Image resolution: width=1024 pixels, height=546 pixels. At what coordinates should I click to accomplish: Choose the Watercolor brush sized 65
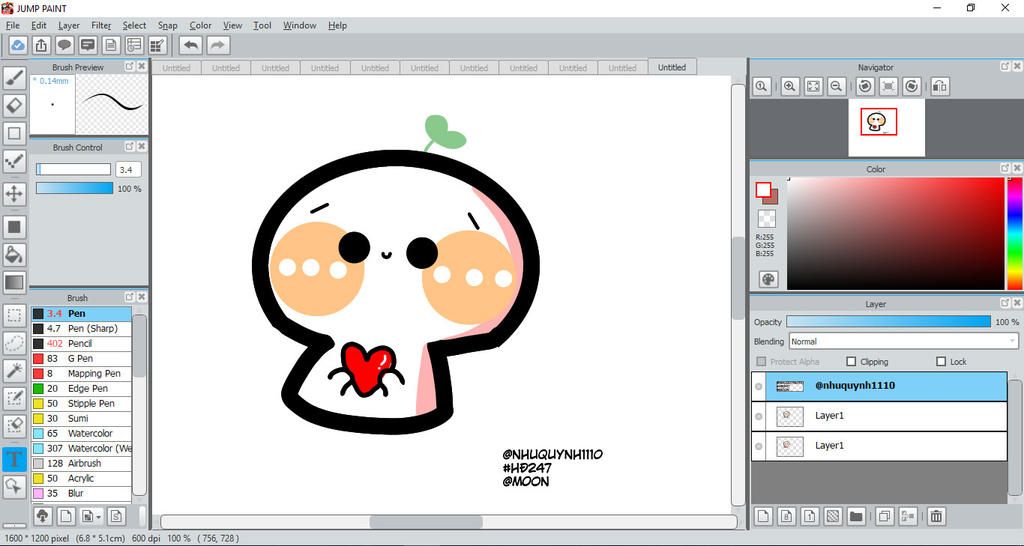click(x=82, y=433)
